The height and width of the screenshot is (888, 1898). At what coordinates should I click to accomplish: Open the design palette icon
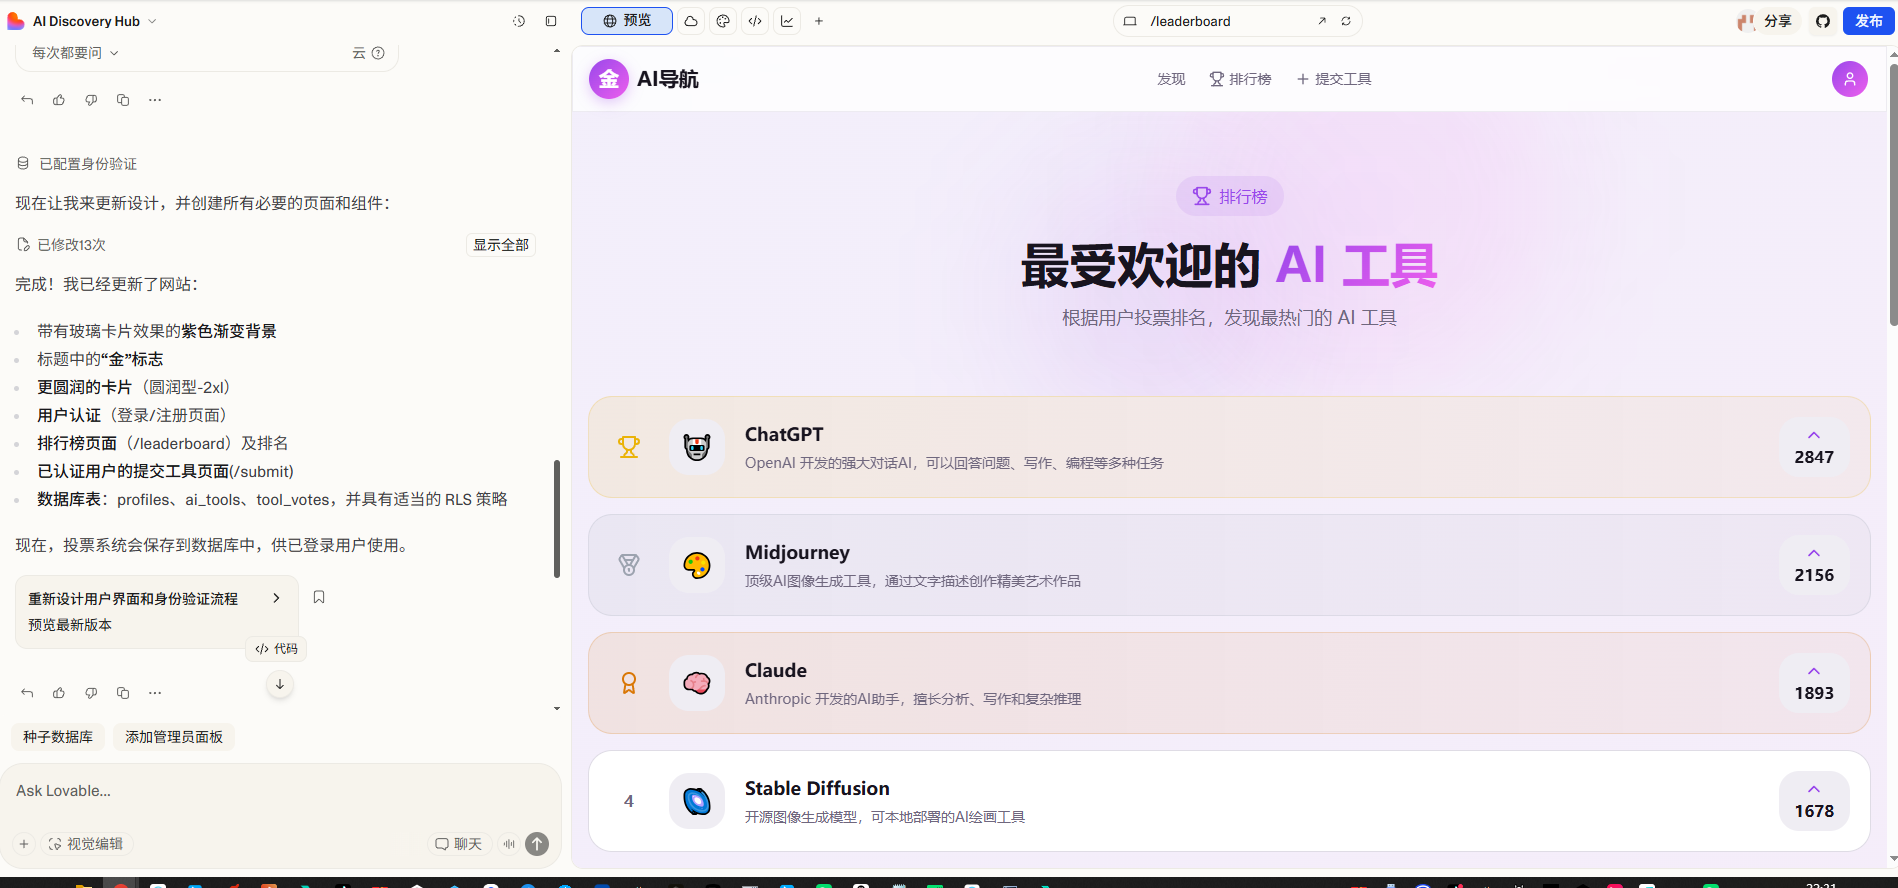(723, 21)
